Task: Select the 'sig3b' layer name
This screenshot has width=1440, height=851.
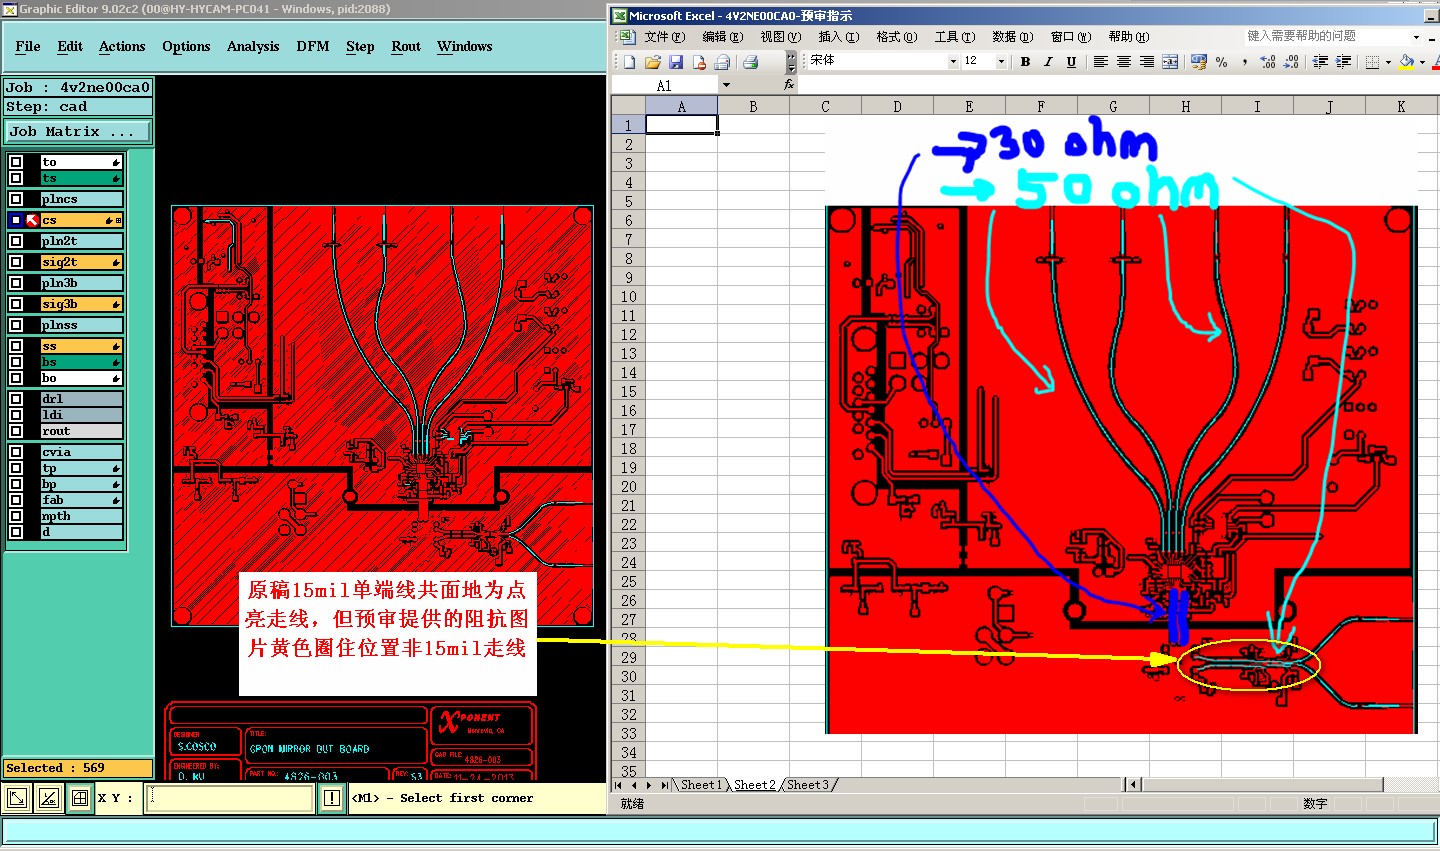Action: 81,304
